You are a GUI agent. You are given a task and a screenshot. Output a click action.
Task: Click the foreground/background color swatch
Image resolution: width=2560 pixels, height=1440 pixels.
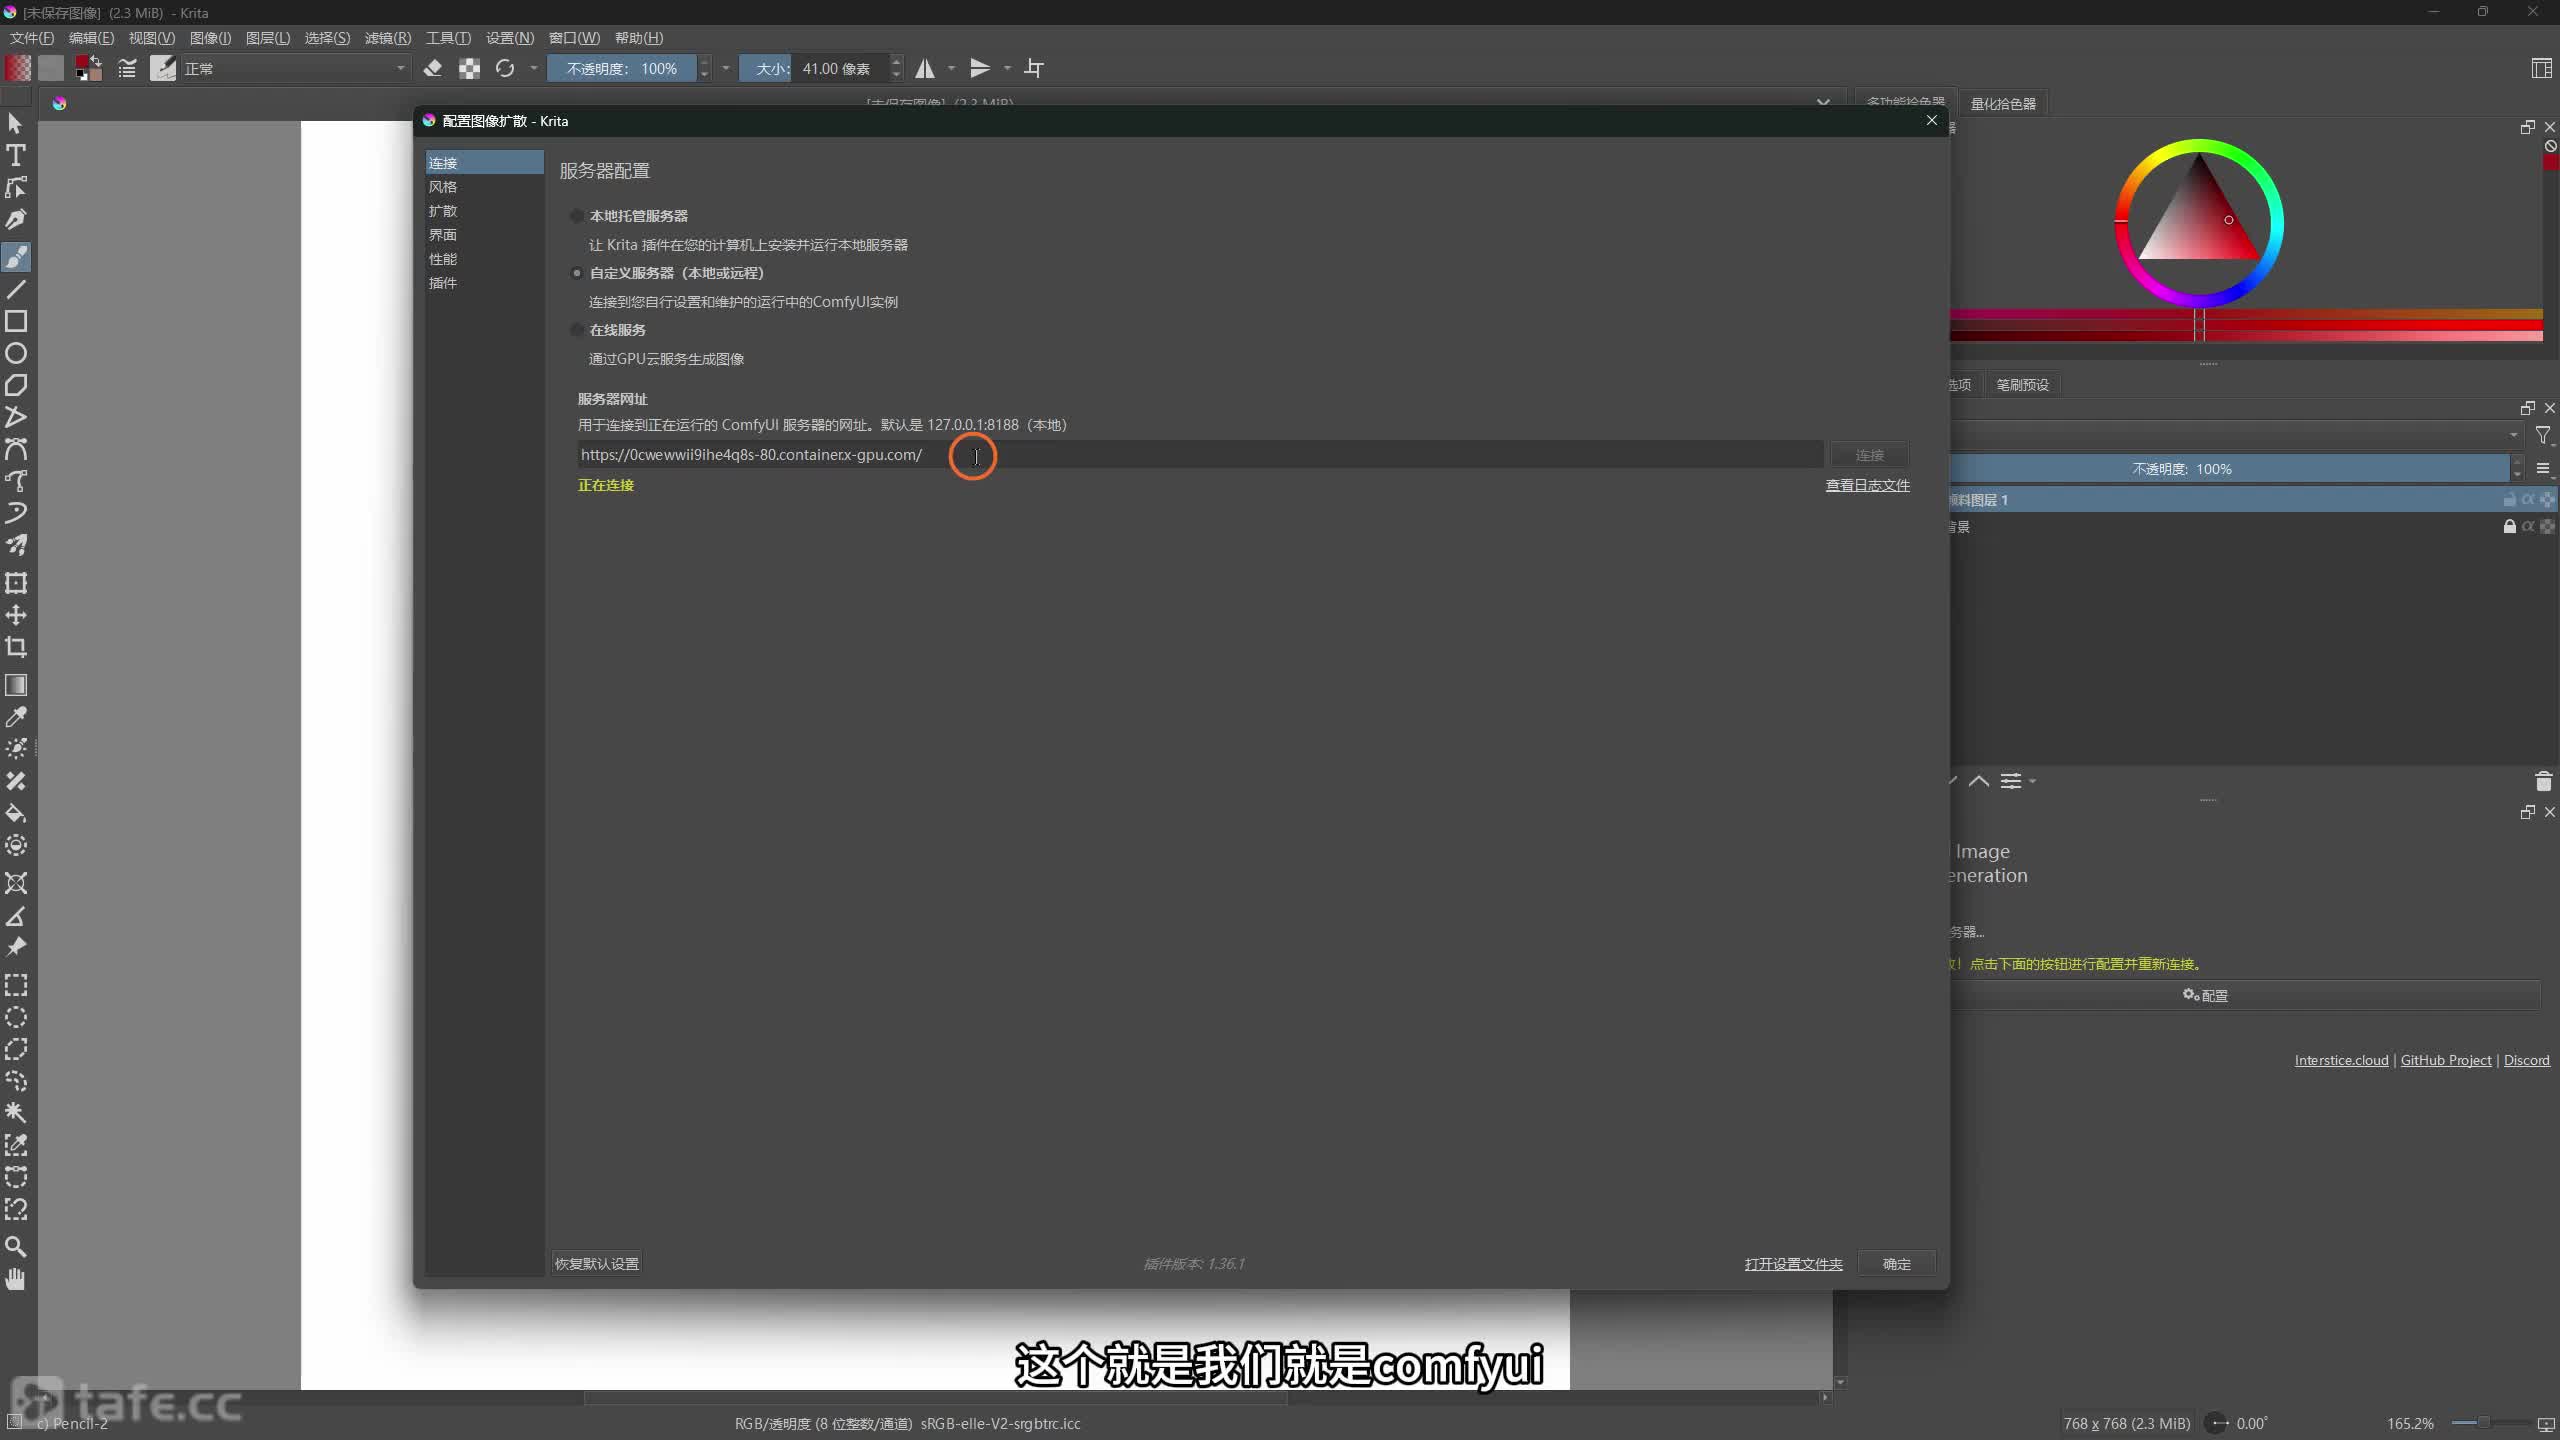point(88,68)
